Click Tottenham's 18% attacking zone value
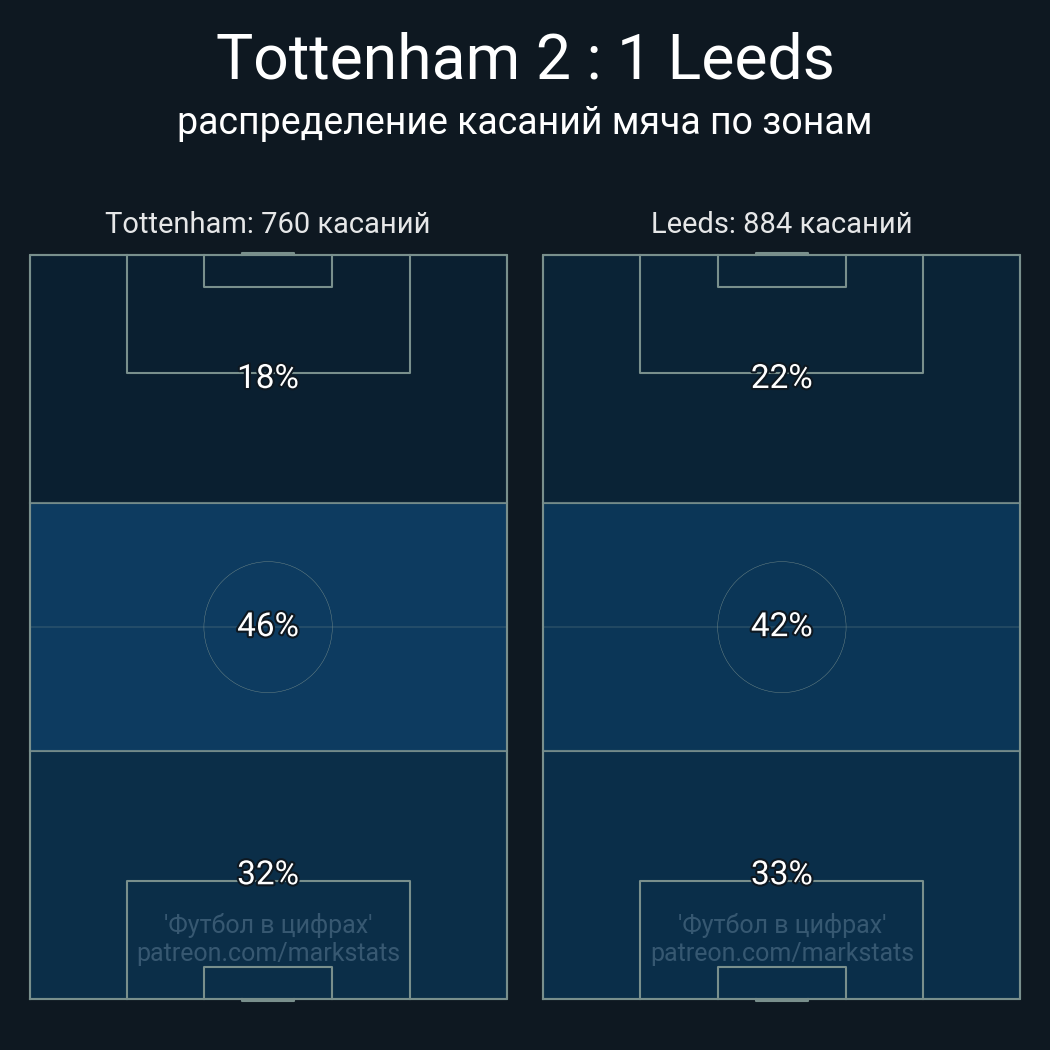 point(268,377)
